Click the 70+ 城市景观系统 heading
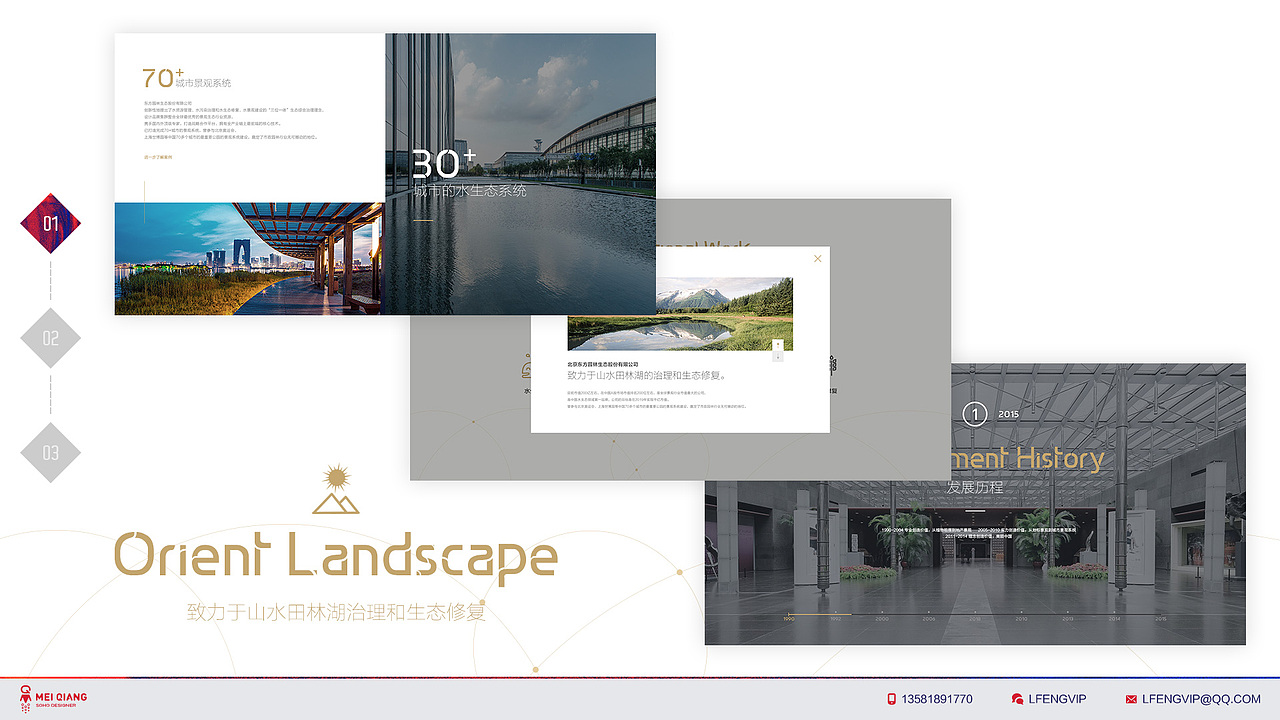1280x720 pixels. [x=187, y=78]
